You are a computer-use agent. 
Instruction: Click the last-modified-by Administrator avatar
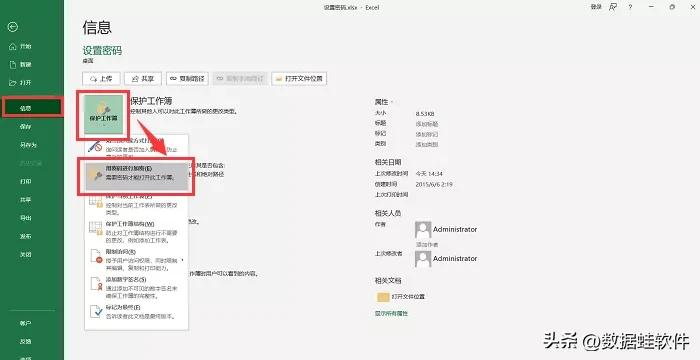[x=423, y=259]
